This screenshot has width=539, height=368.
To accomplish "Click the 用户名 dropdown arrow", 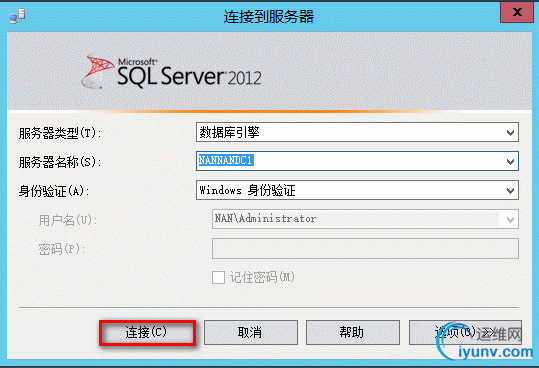I will (510, 219).
